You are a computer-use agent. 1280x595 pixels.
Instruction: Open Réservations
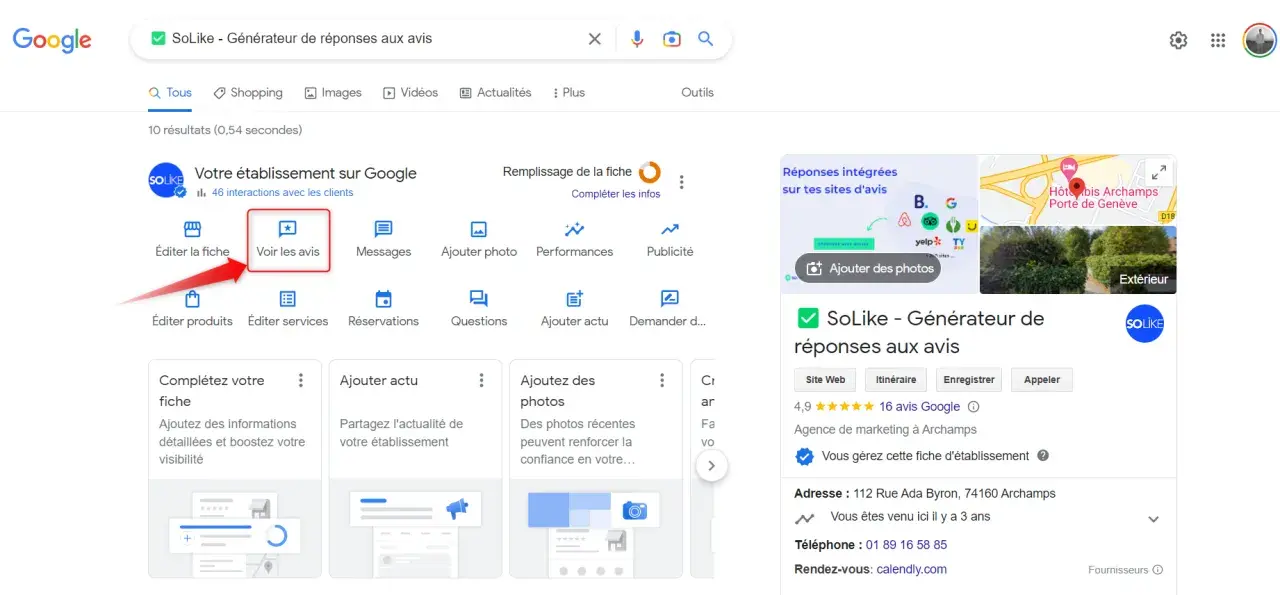[383, 309]
